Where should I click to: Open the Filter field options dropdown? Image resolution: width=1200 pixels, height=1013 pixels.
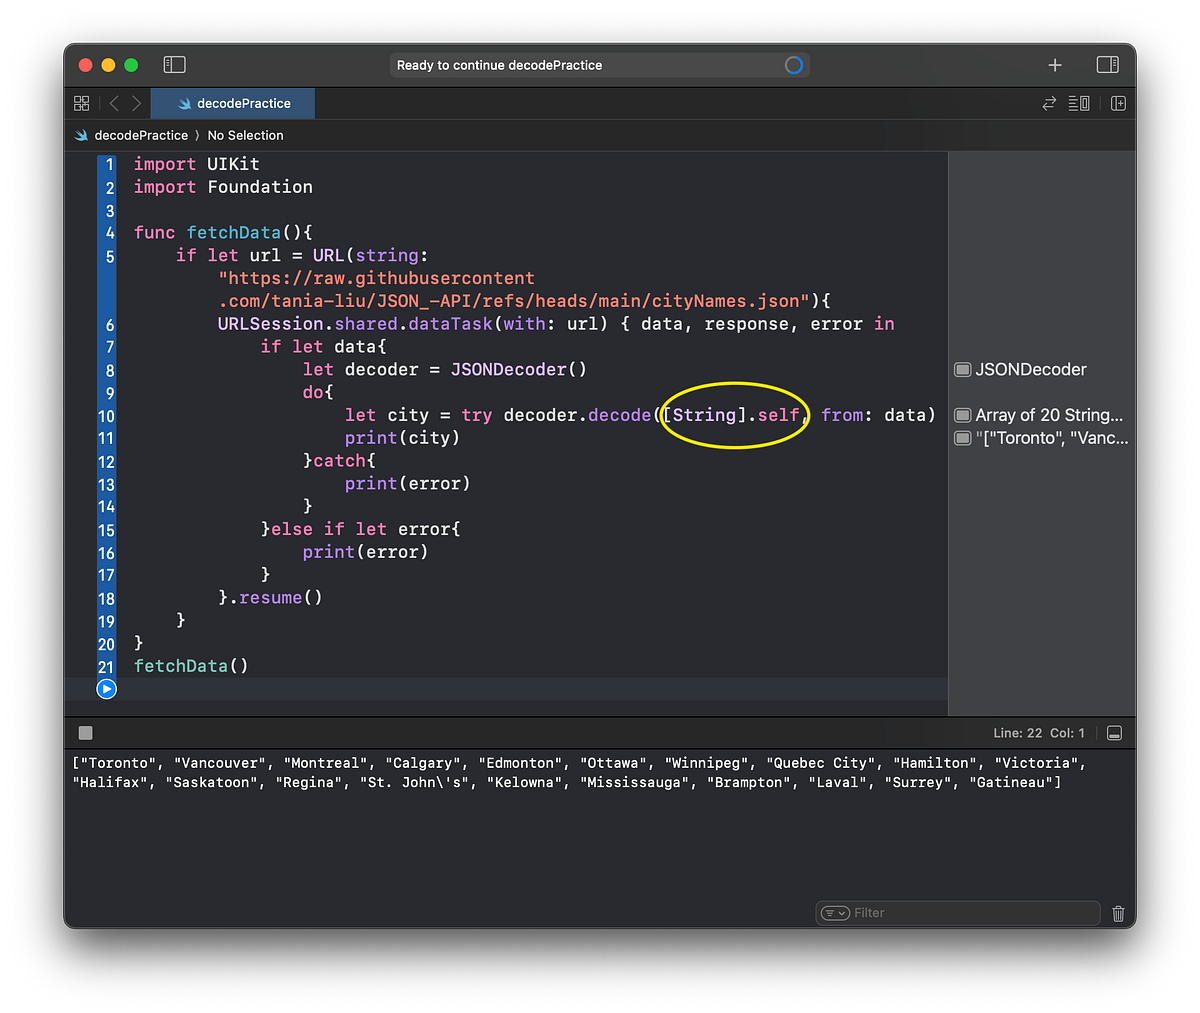[x=835, y=913]
